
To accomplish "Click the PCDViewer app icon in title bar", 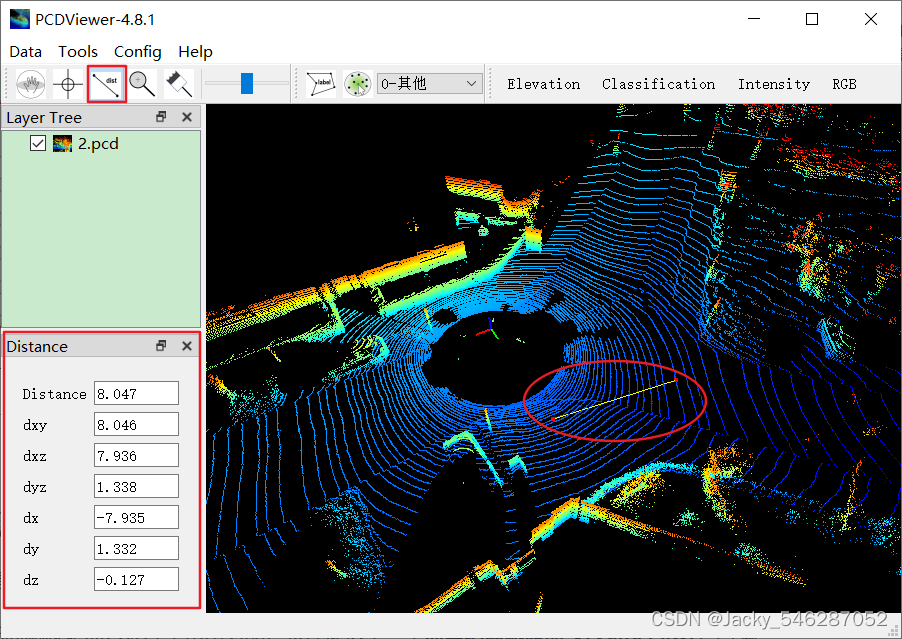I will tap(20, 19).
